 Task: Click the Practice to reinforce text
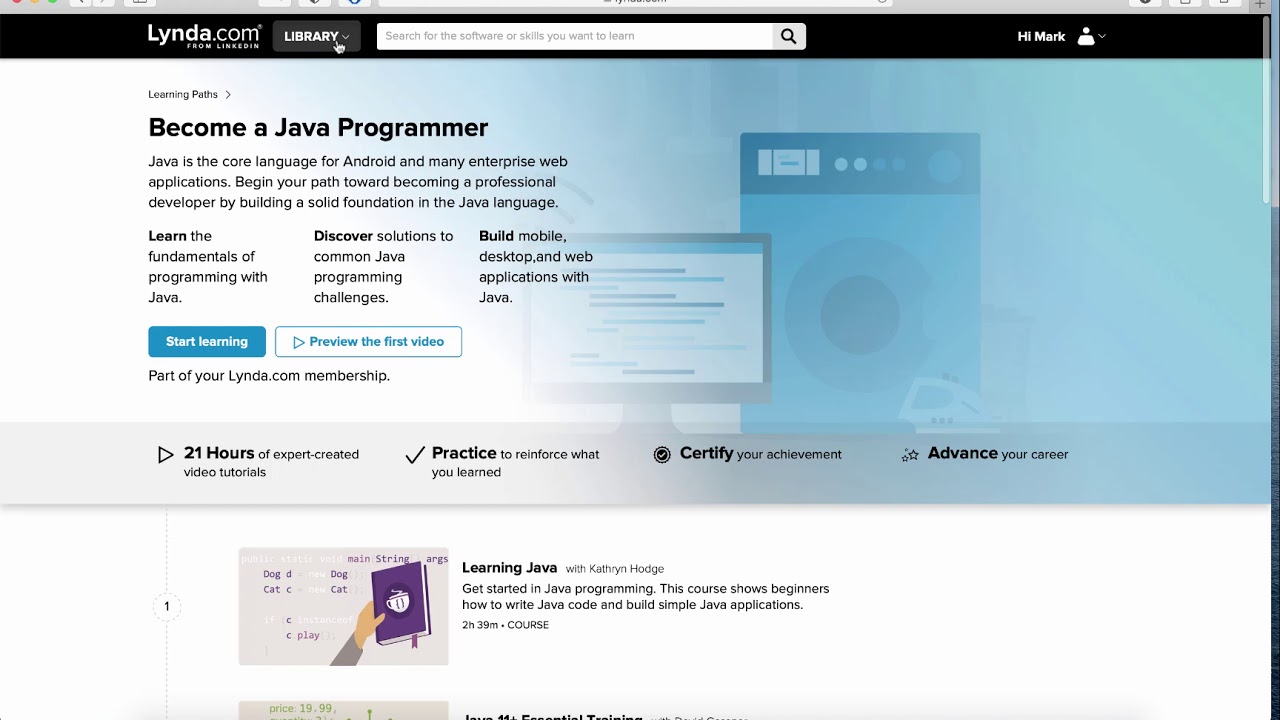click(x=515, y=462)
